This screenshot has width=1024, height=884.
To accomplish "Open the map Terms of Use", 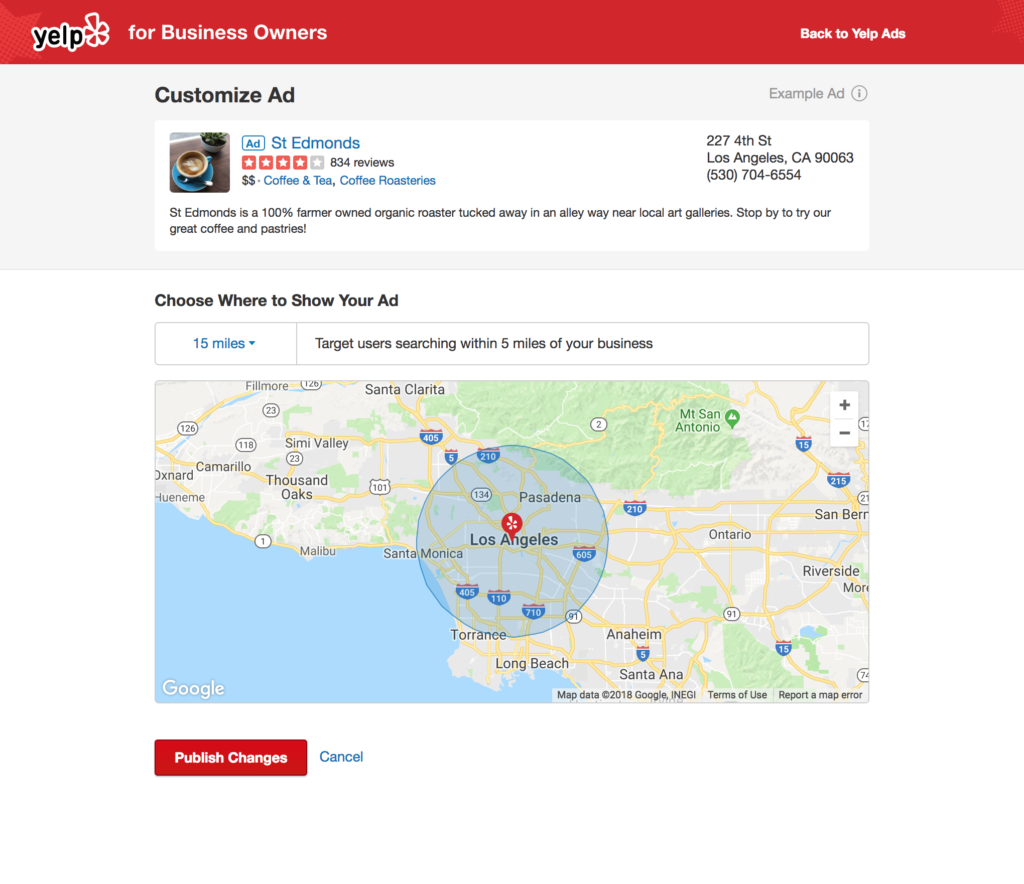I will pos(737,693).
